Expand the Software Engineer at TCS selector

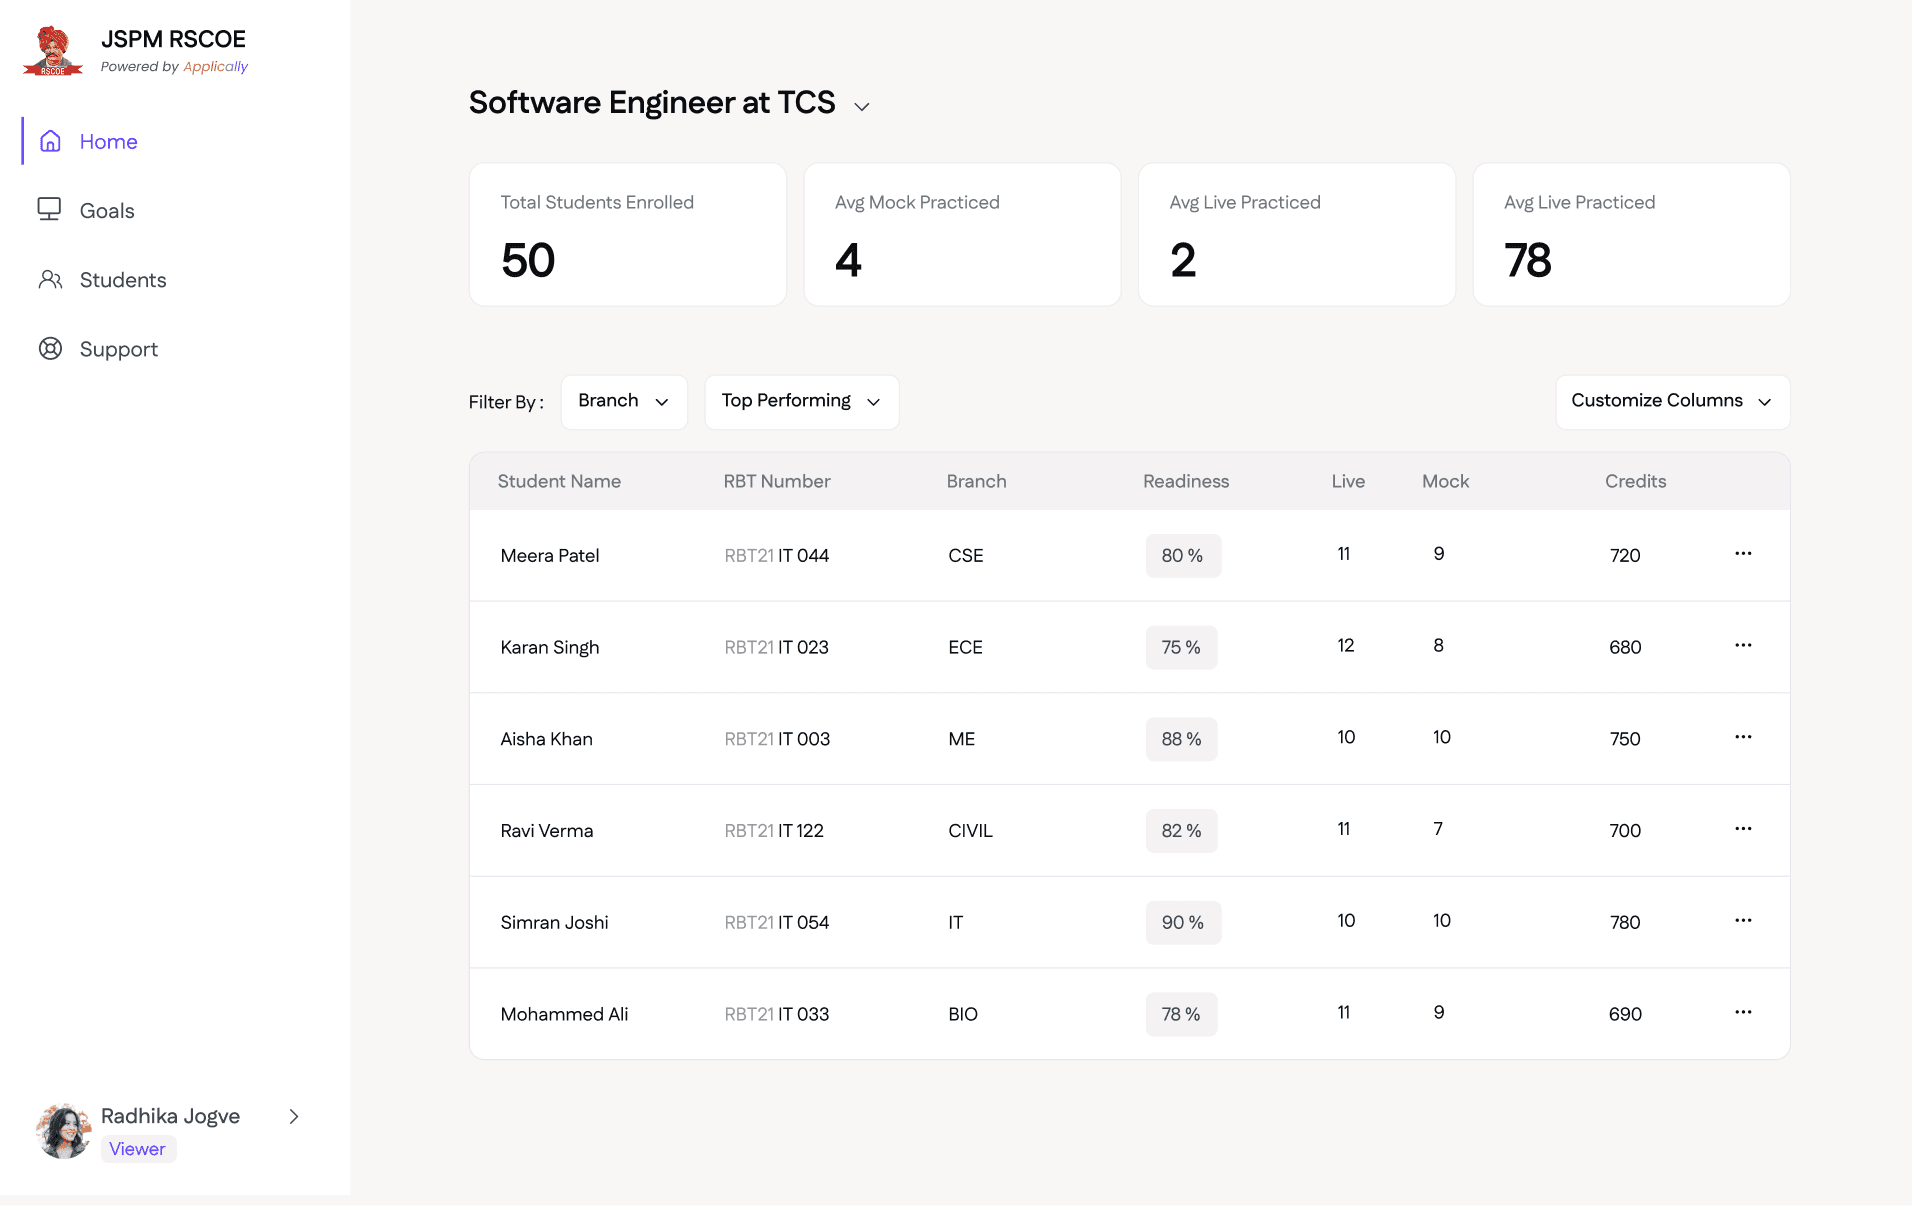tap(861, 106)
